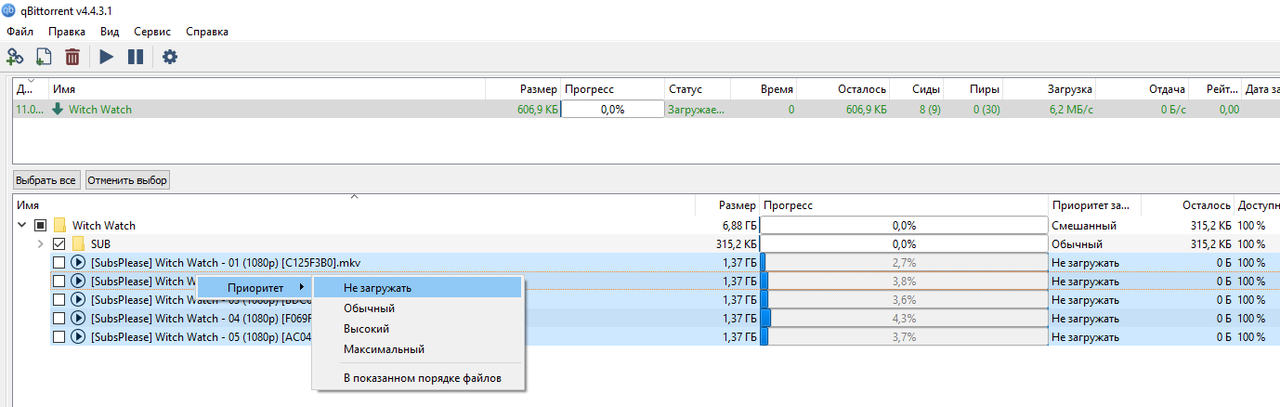Open the Приоритет submenu entry
1280x407 pixels.
click(254, 287)
